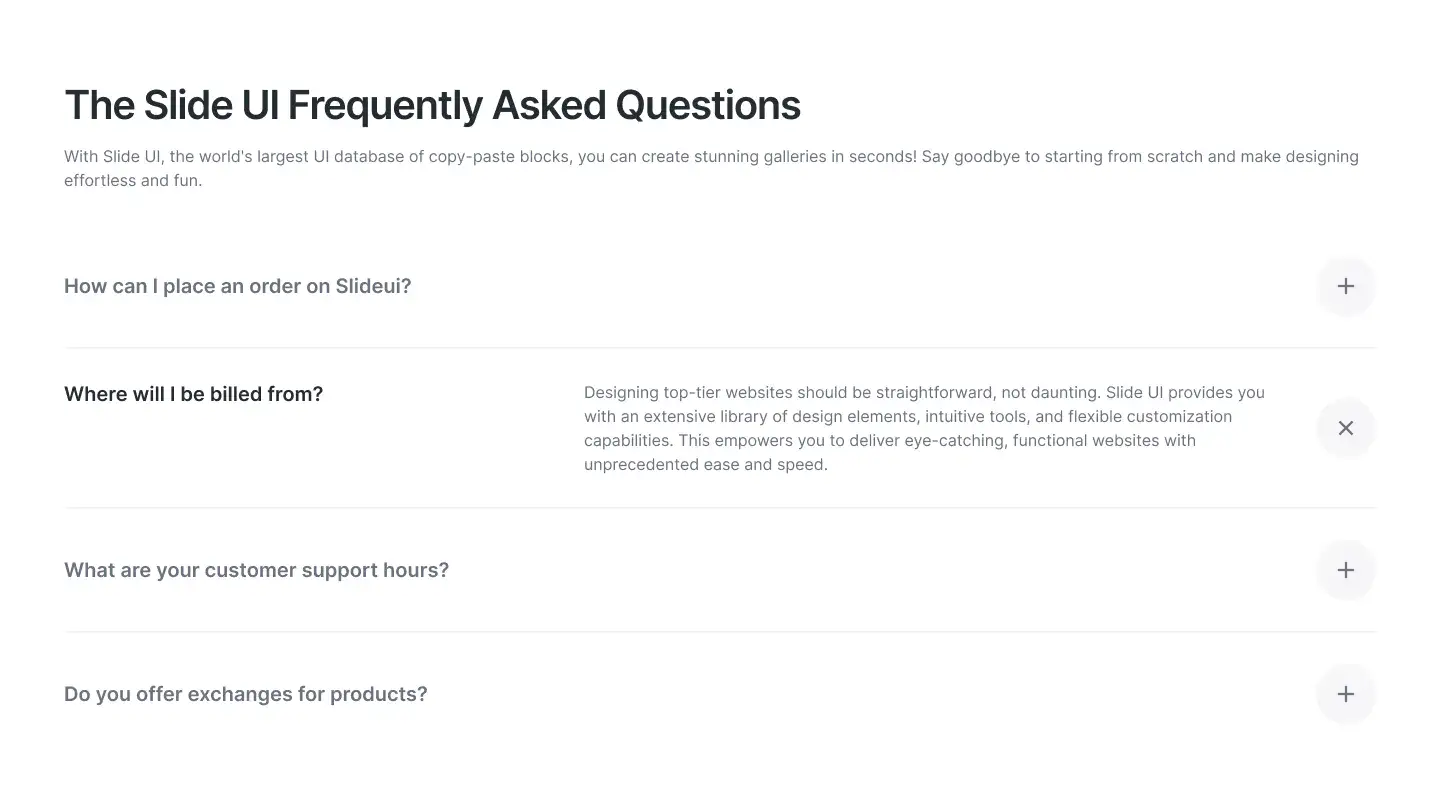
Task: Click the divider above the exchanges question
Action: click(x=720, y=631)
